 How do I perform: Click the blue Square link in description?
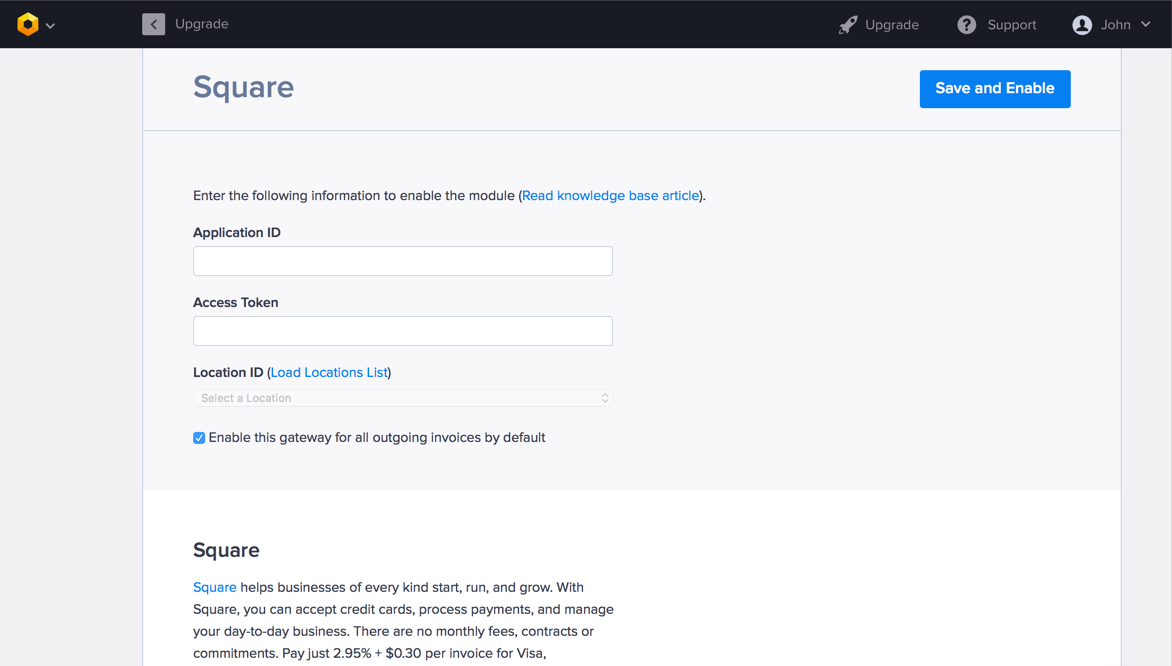pos(215,588)
